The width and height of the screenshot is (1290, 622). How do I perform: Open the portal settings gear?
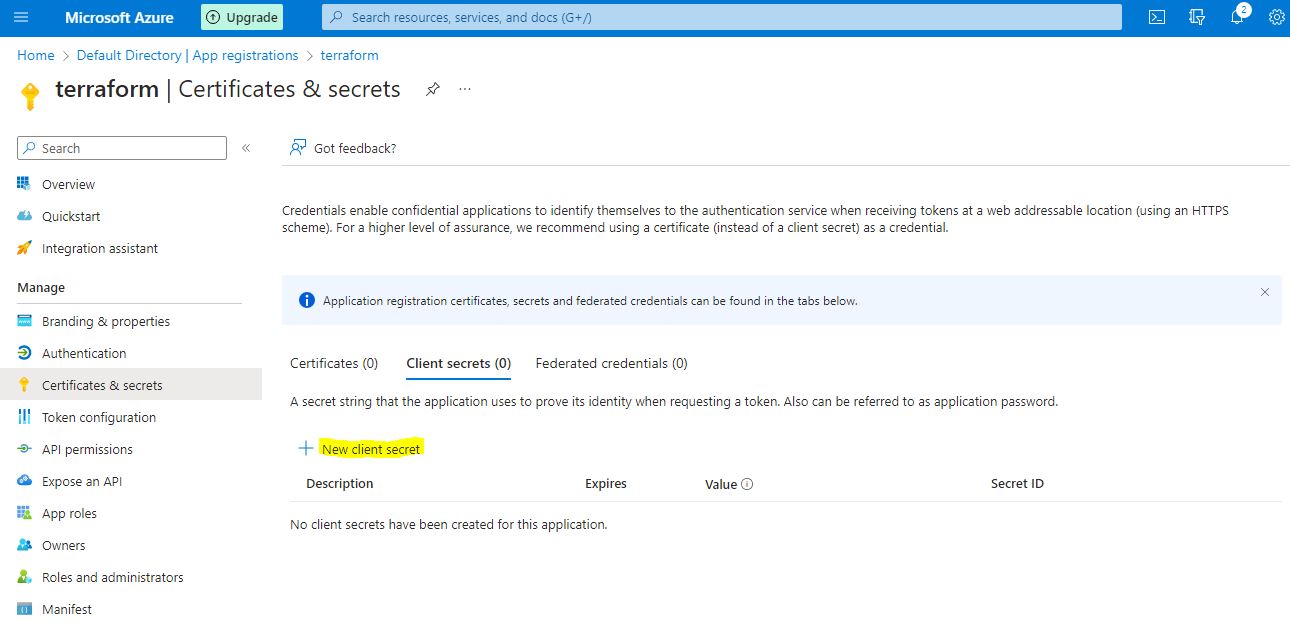[x=1276, y=17]
